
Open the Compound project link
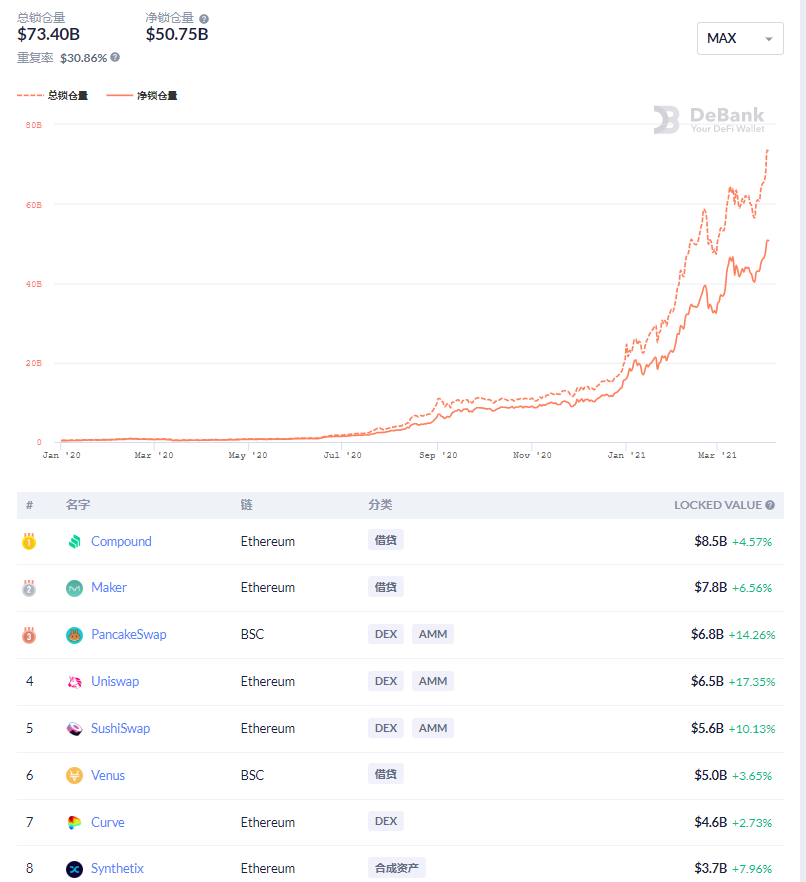click(121, 541)
